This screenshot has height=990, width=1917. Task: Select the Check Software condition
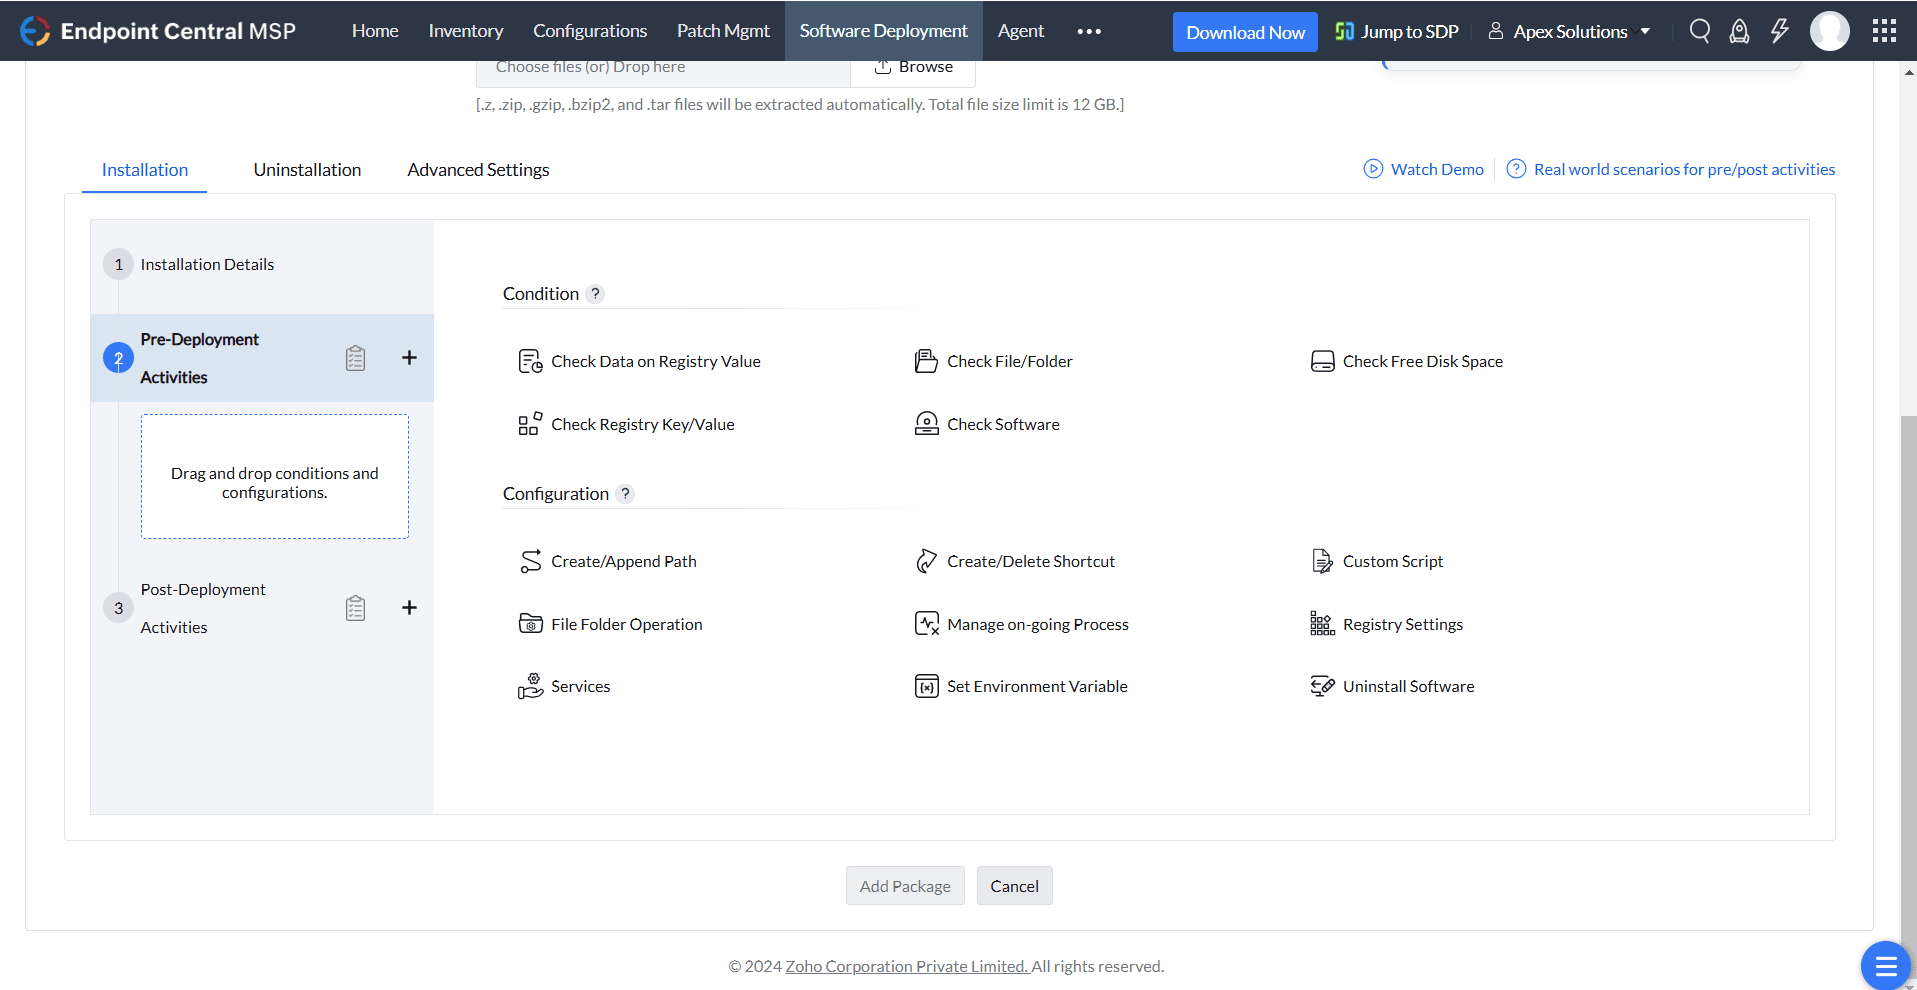click(x=1003, y=424)
